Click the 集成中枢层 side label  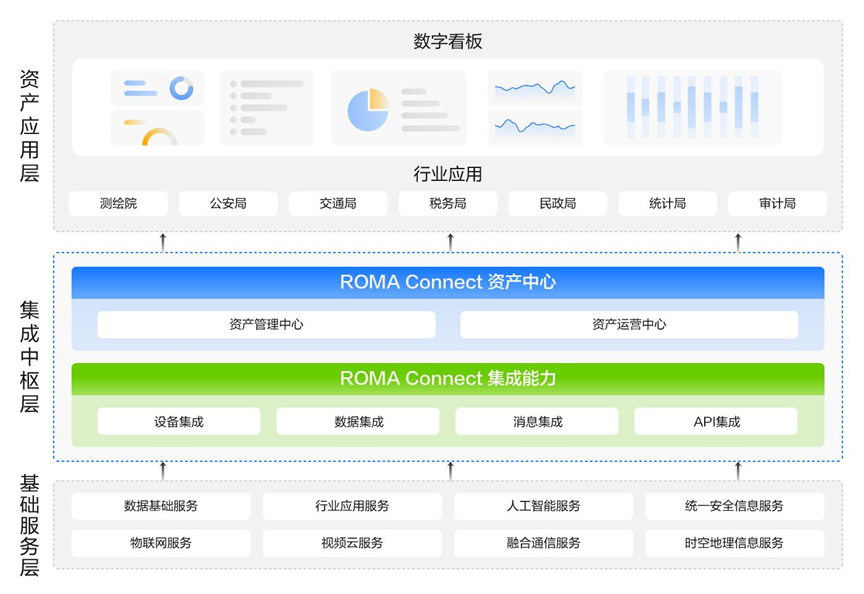click(30, 357)
